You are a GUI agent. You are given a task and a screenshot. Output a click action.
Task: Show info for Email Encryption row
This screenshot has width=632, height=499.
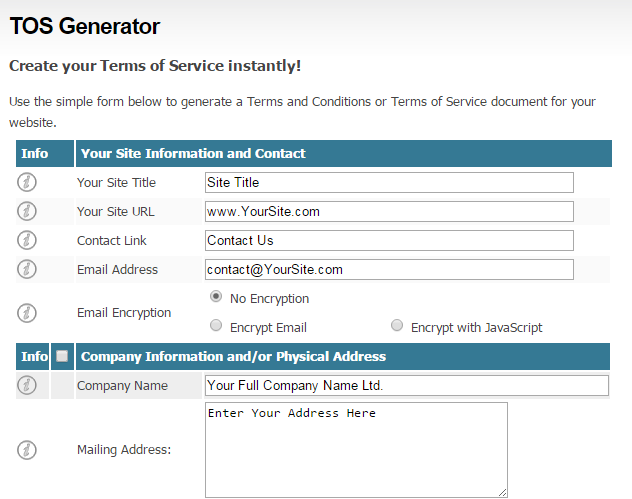tap(27, 312)
